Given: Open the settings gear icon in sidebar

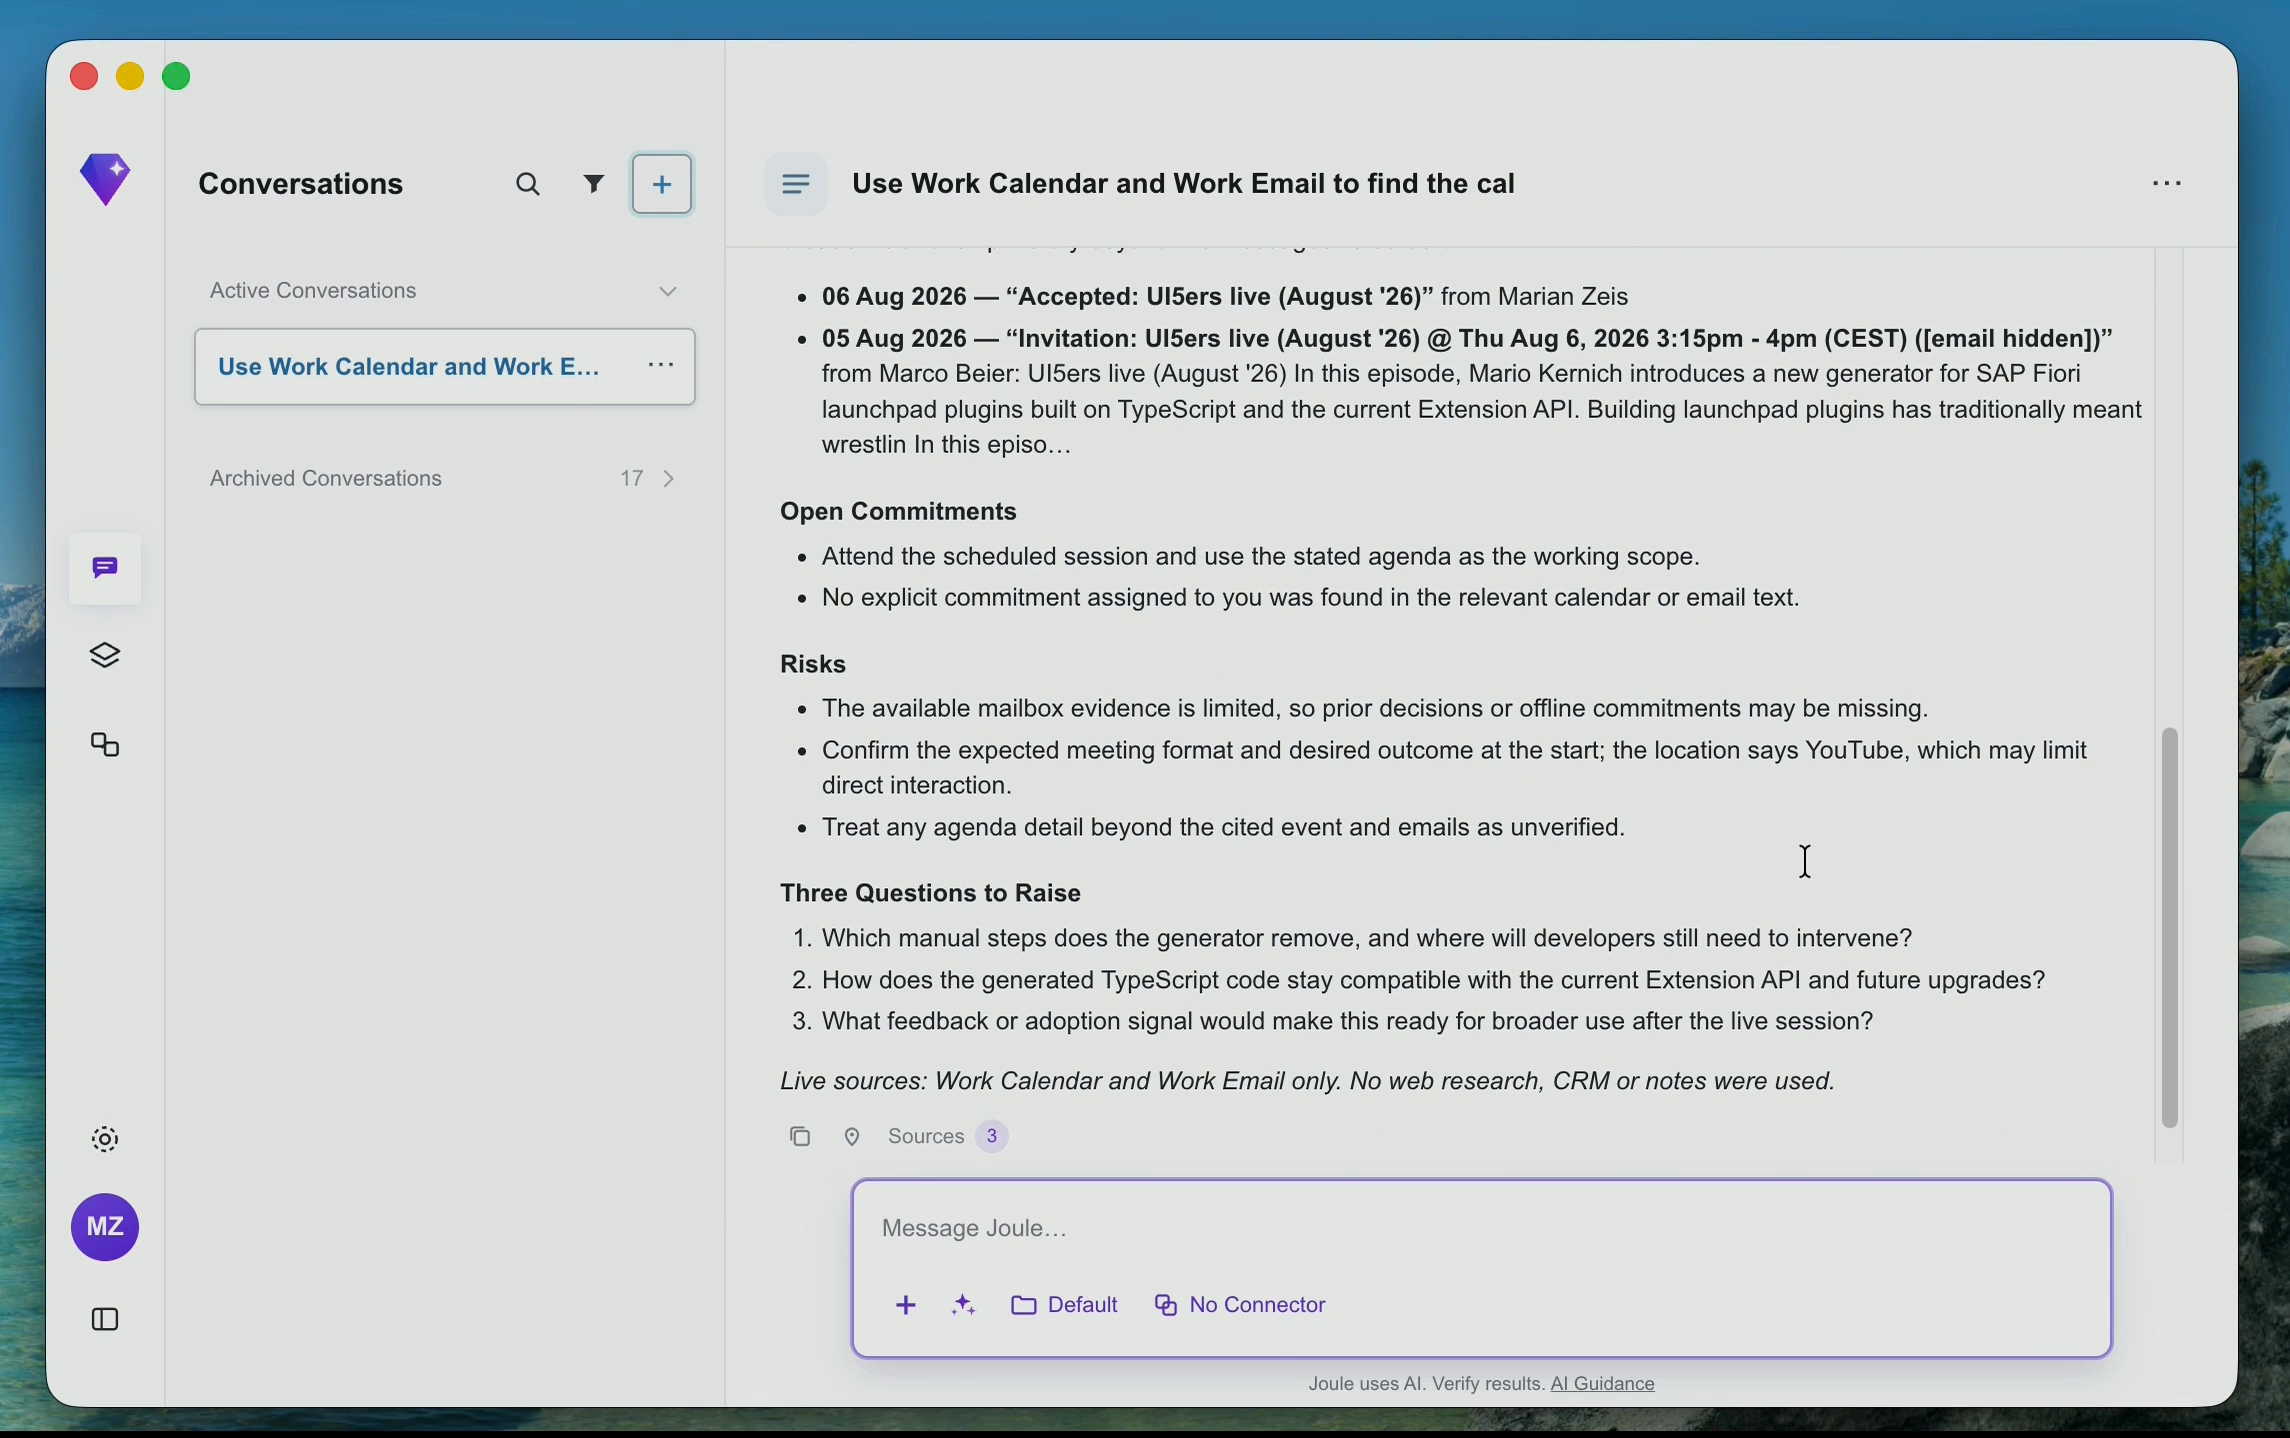Looking at the screenshot, I should (105, 1139).
